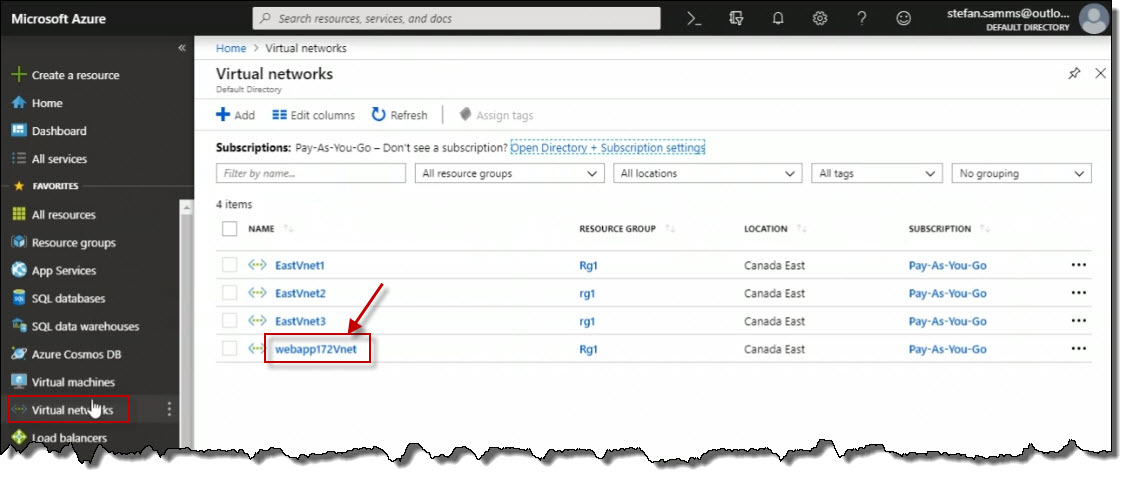
Task: Click the Home breadcrumb link
Action: pyautogui.click(x=231, y=48)
